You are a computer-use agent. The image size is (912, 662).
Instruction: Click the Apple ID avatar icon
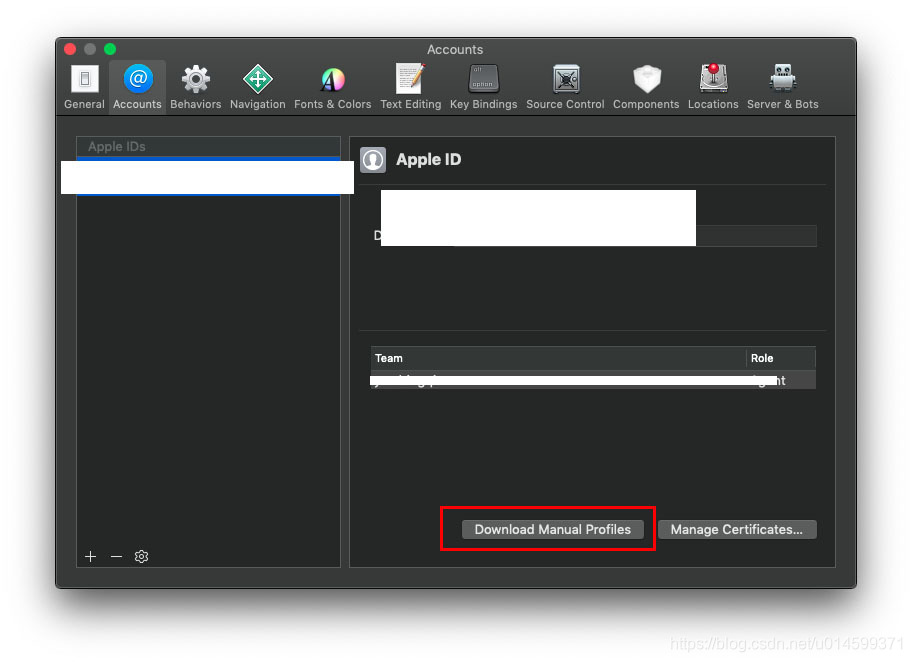click(373, 160)
